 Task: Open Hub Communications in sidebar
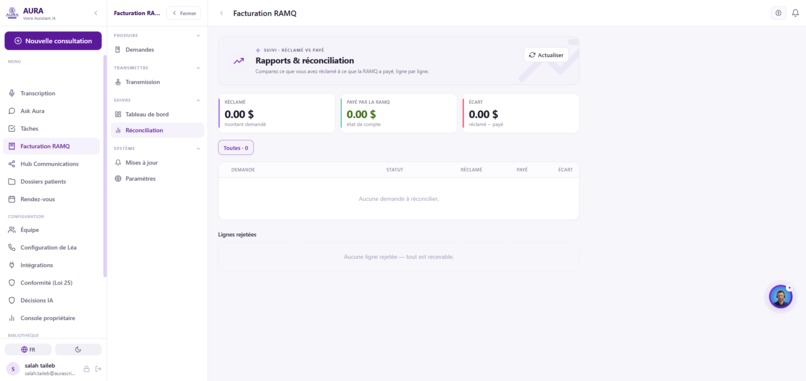tap(51, 164)
